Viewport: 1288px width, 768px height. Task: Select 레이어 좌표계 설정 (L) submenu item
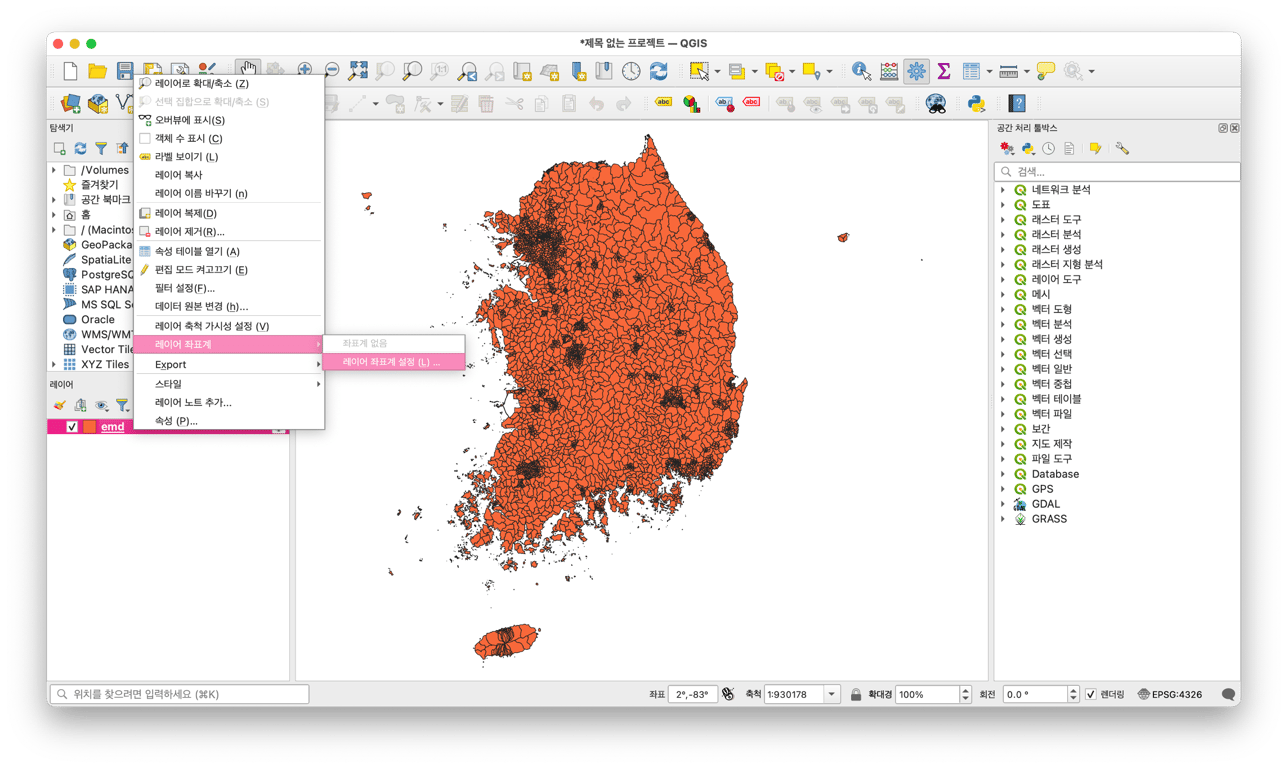click(x=391, y=362)
